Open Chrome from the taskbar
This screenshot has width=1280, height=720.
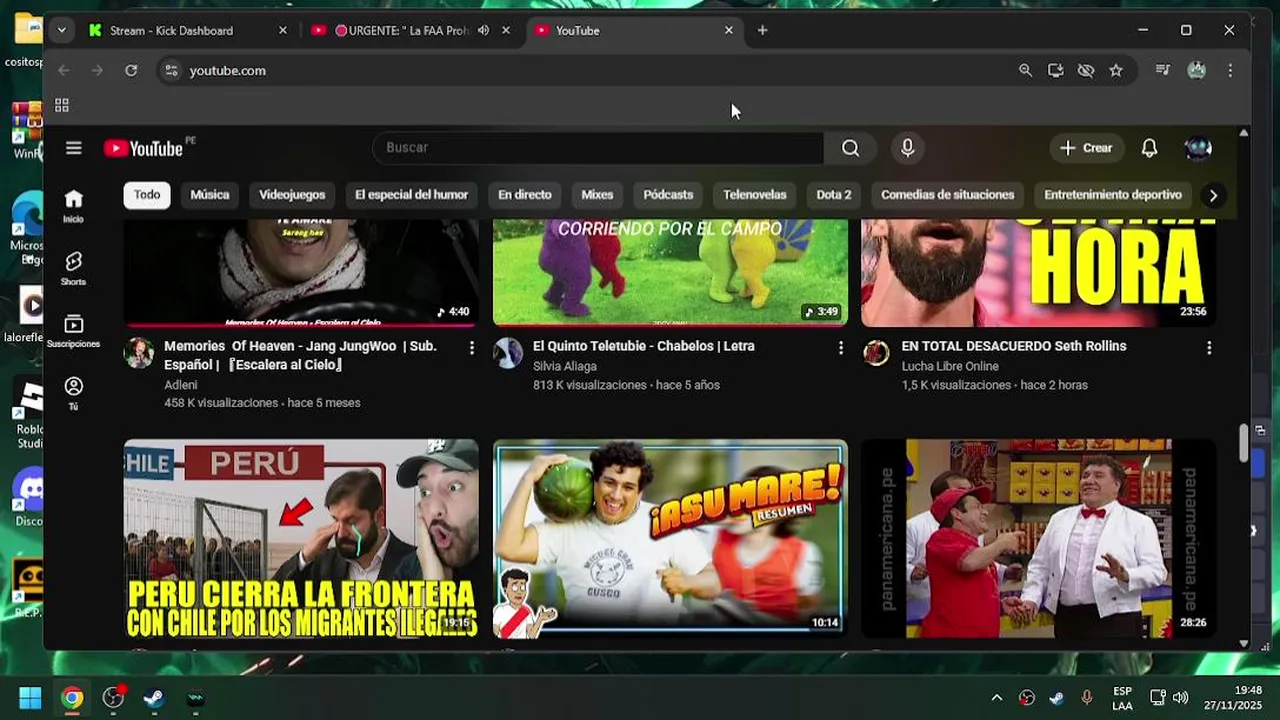tap(72, 698)
